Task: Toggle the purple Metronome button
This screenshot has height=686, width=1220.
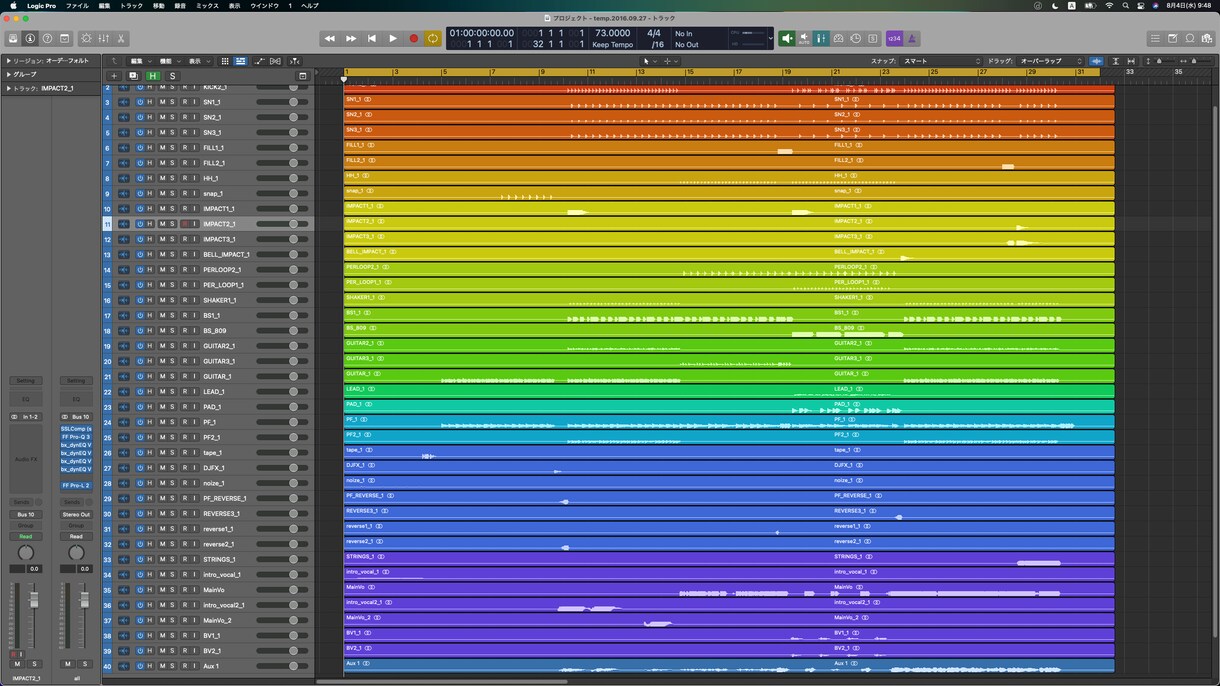Action: [x=911, y=38]
